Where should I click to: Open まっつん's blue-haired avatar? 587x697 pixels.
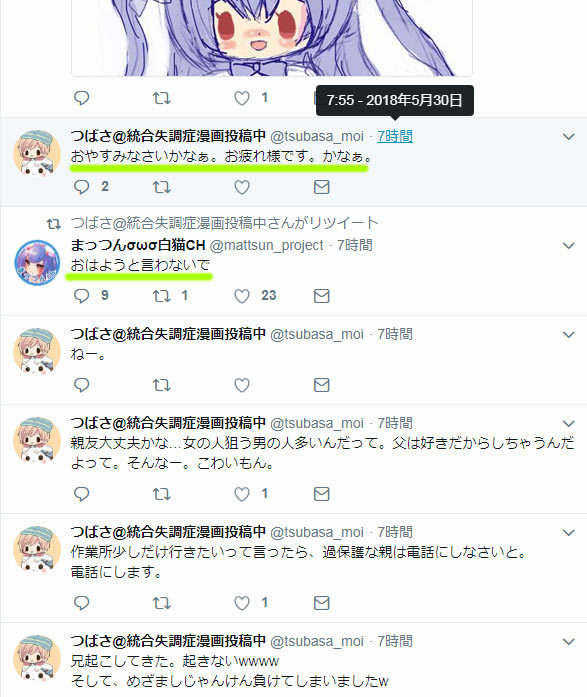pyautogui.click(x=37, y=262)
